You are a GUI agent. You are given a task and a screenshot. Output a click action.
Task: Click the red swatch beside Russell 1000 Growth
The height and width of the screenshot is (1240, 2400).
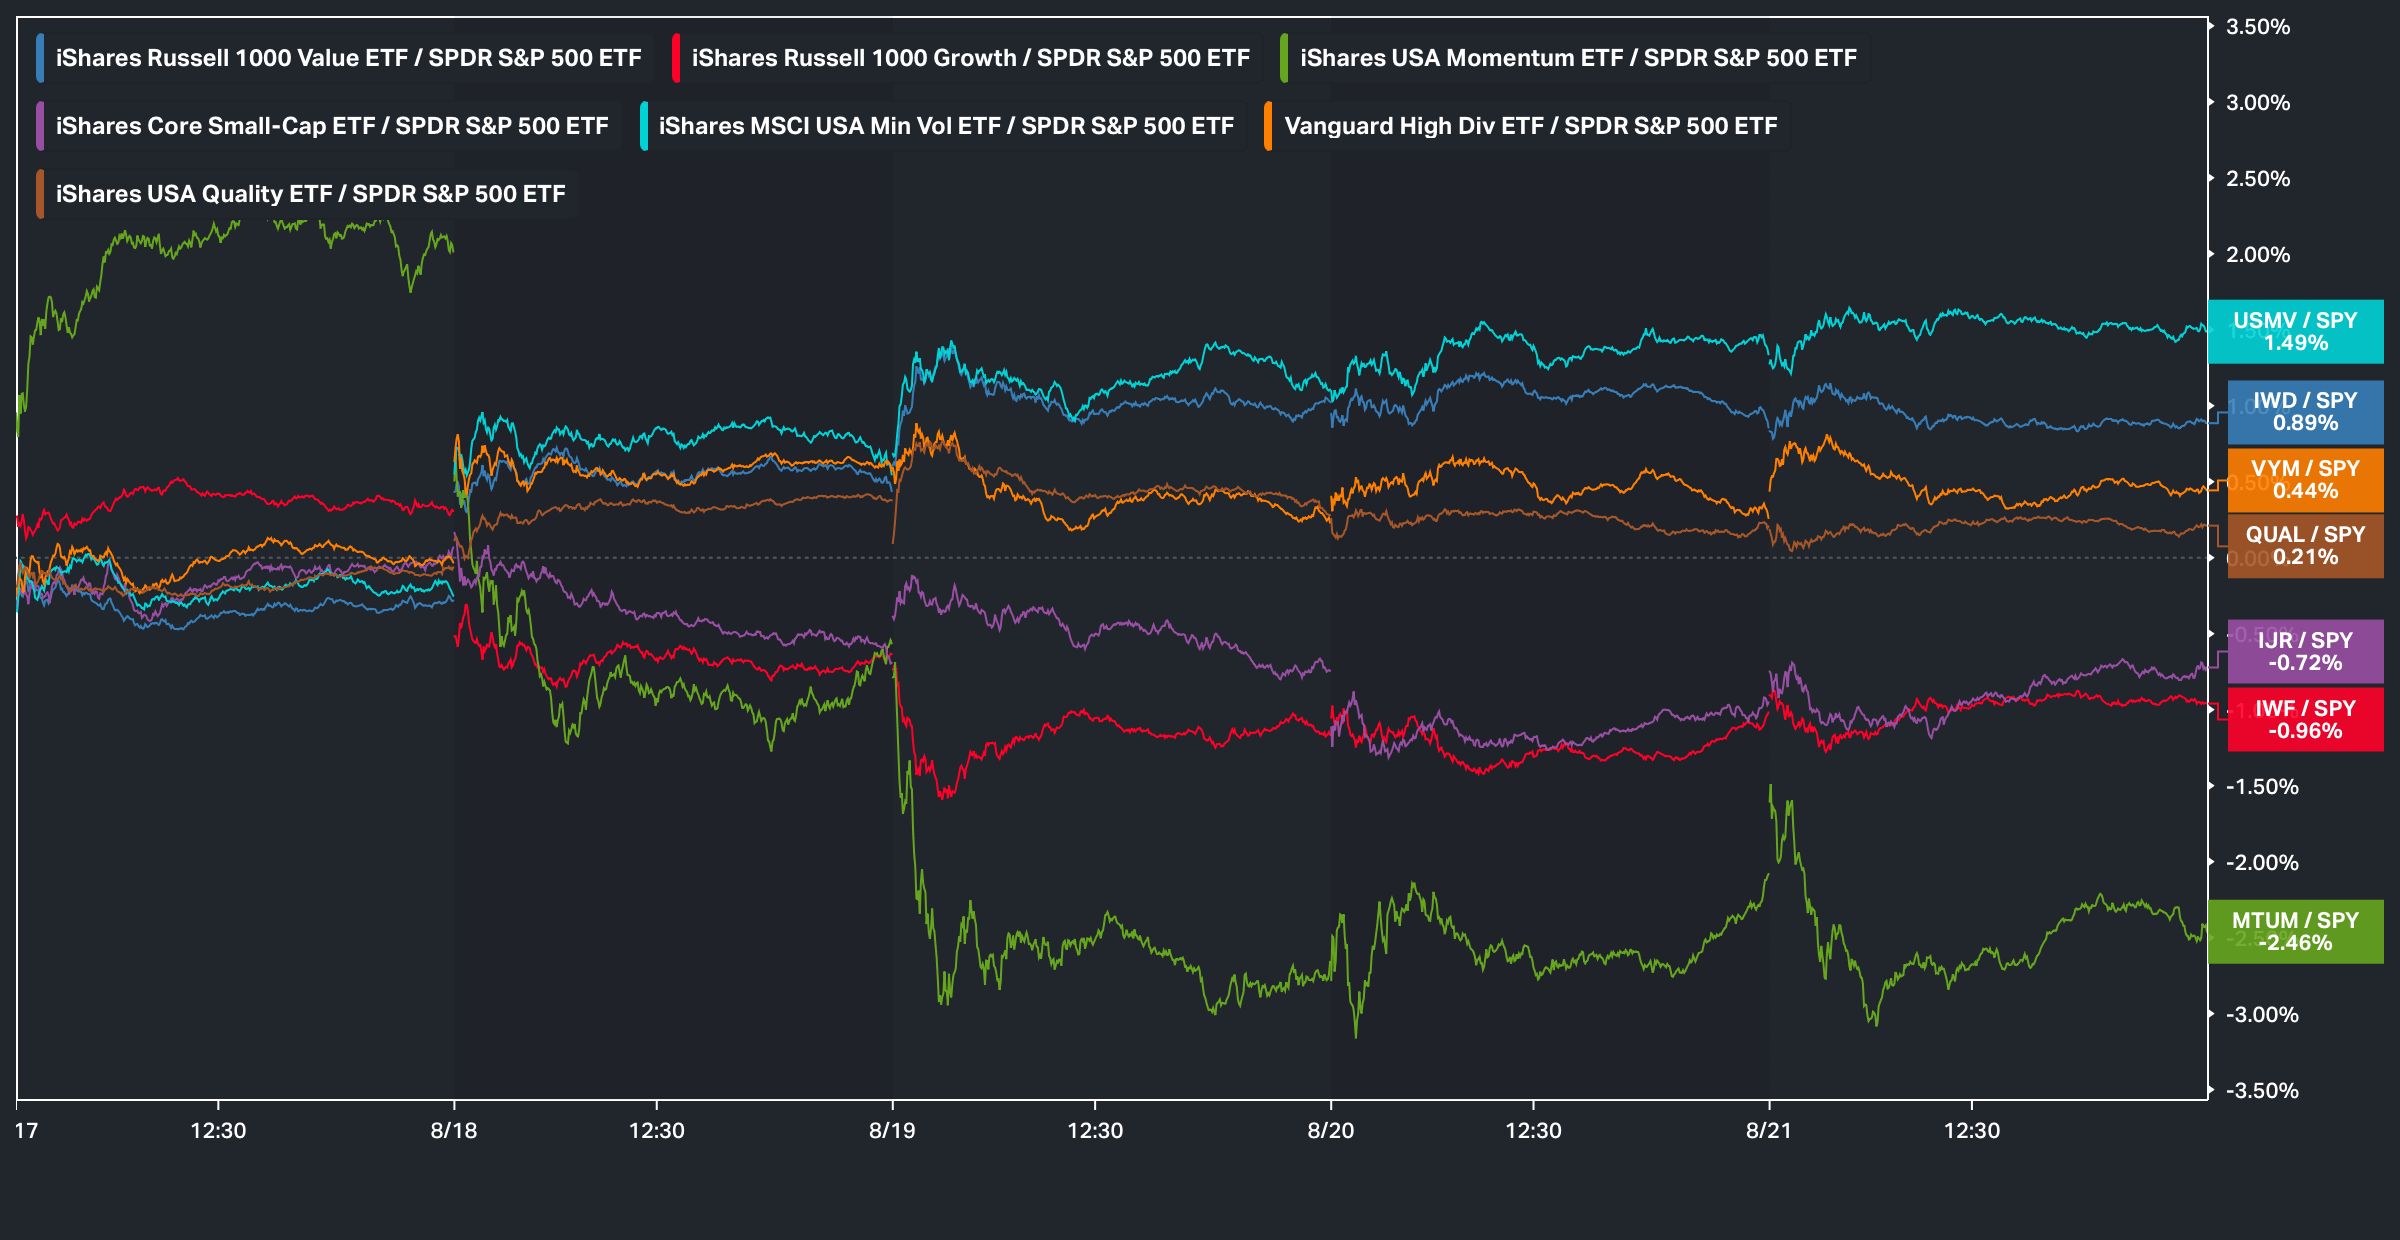(676, 58)
